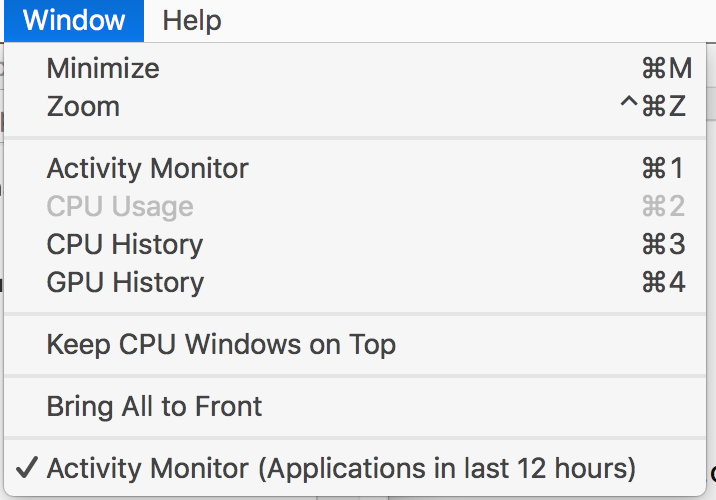Image resolution: width=716 pixels, height=500 pixels.
Task: Click the divider line above Bring All to Front
Action: click(x=358, y=376)
